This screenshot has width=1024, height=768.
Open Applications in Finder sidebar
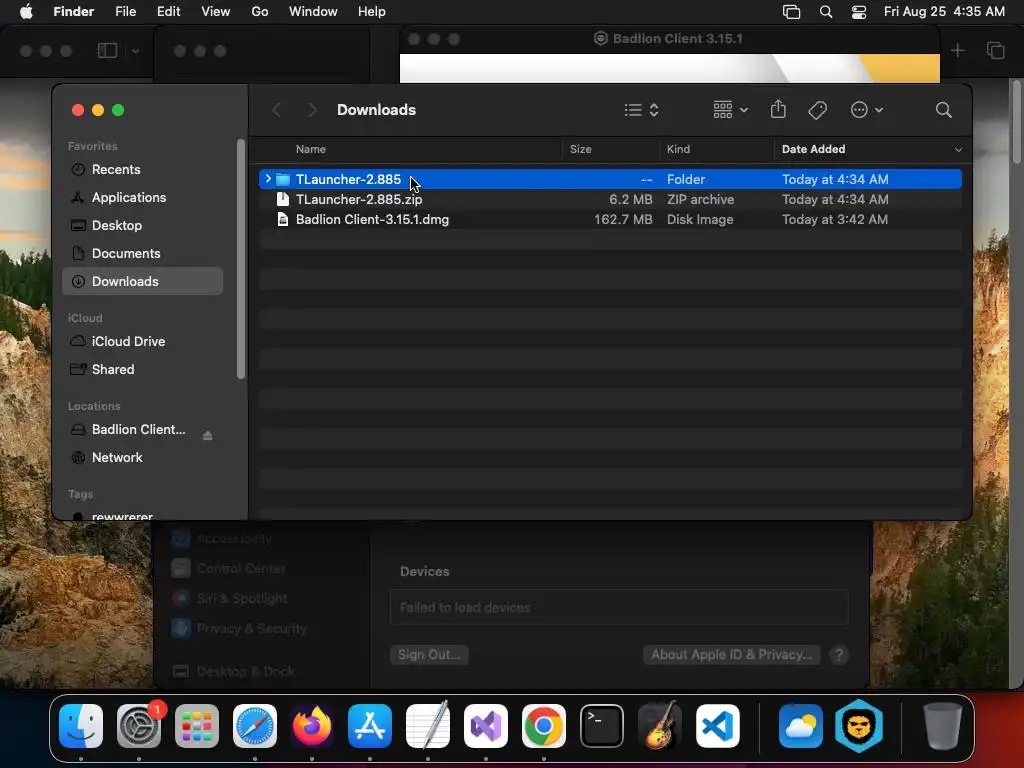click(142, 197)
